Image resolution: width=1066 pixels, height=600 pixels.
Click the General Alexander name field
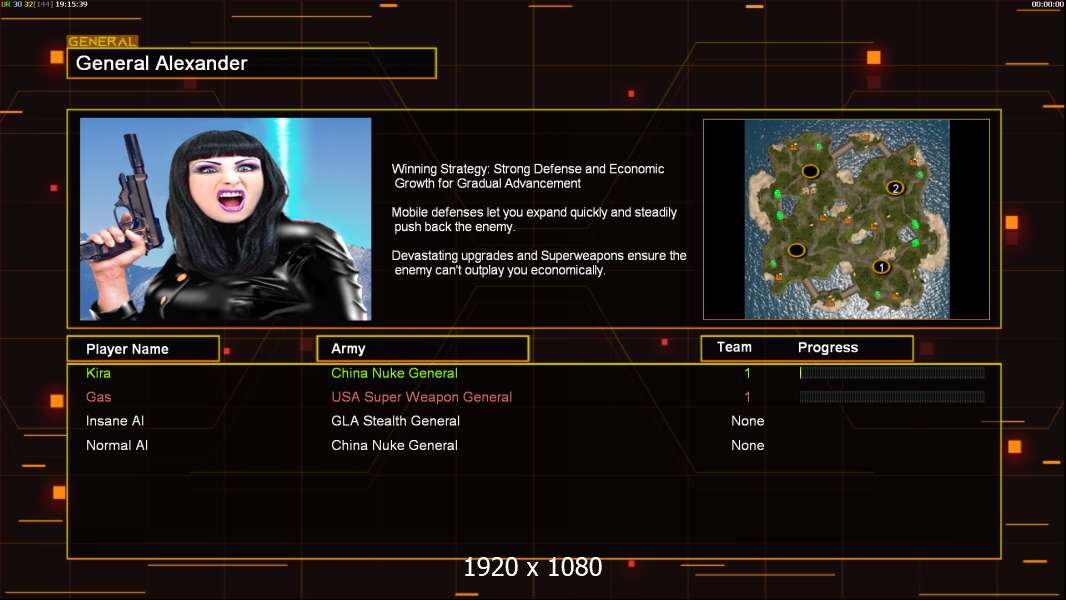tap(252, 63)
